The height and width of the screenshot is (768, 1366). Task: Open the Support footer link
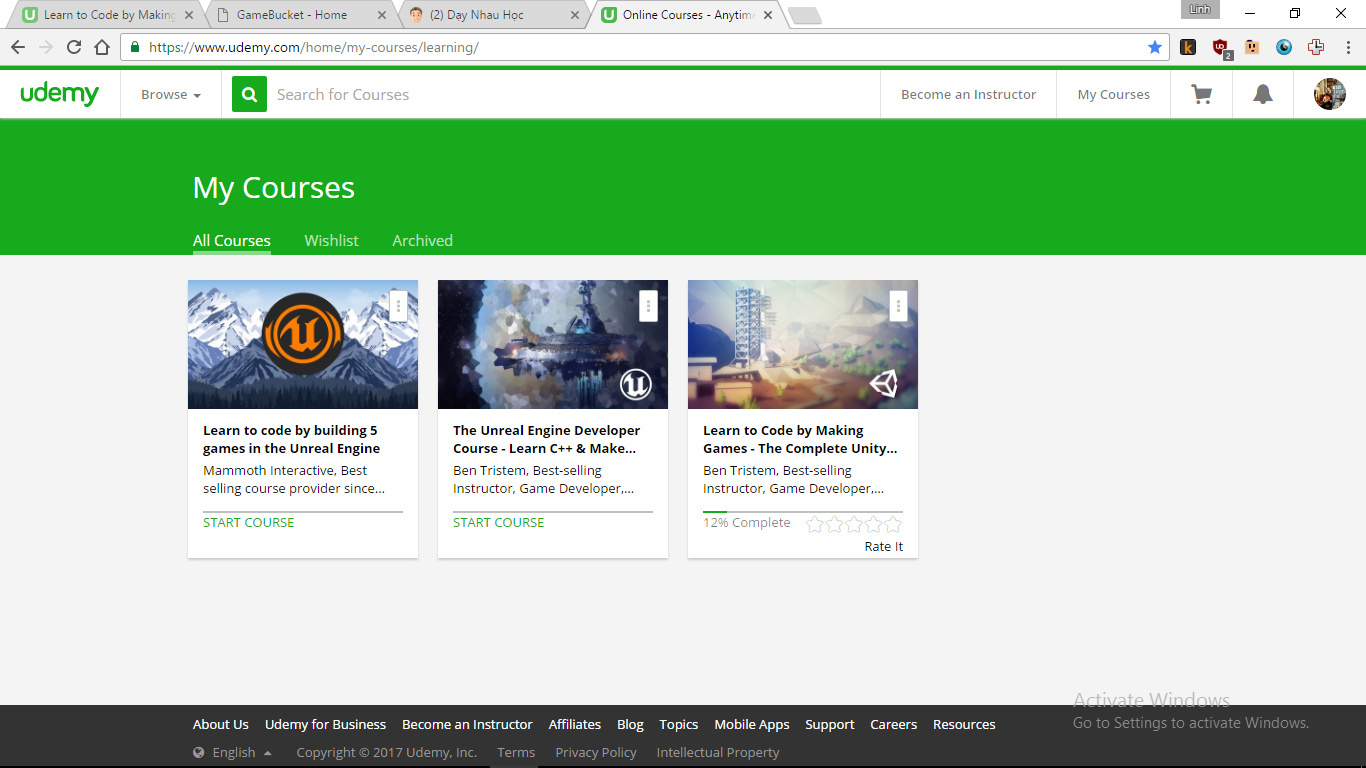click(829, 724)
